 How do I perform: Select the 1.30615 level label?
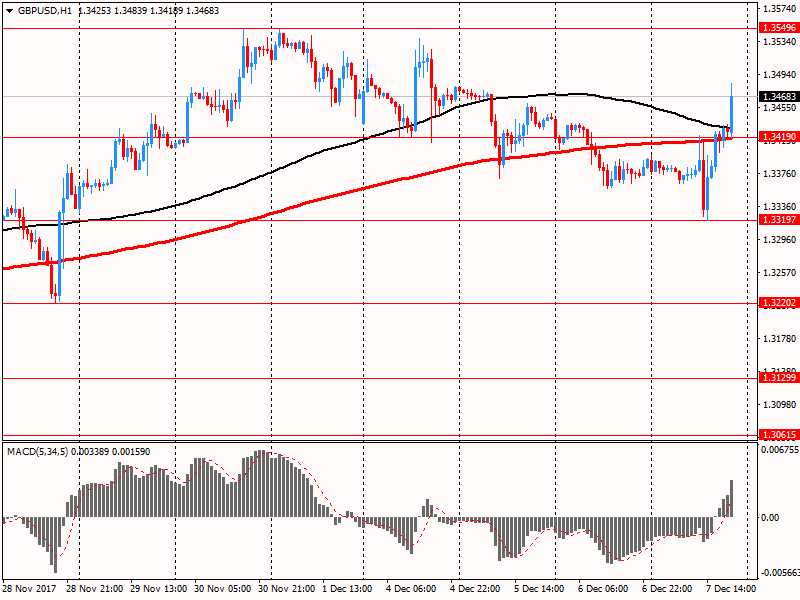(x=779, y=435)
